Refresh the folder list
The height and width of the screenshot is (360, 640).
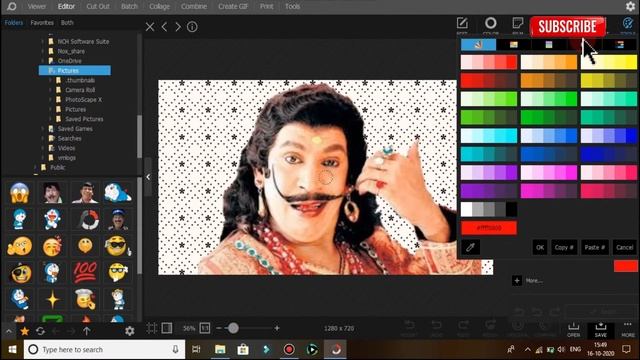tap(40, 331)
